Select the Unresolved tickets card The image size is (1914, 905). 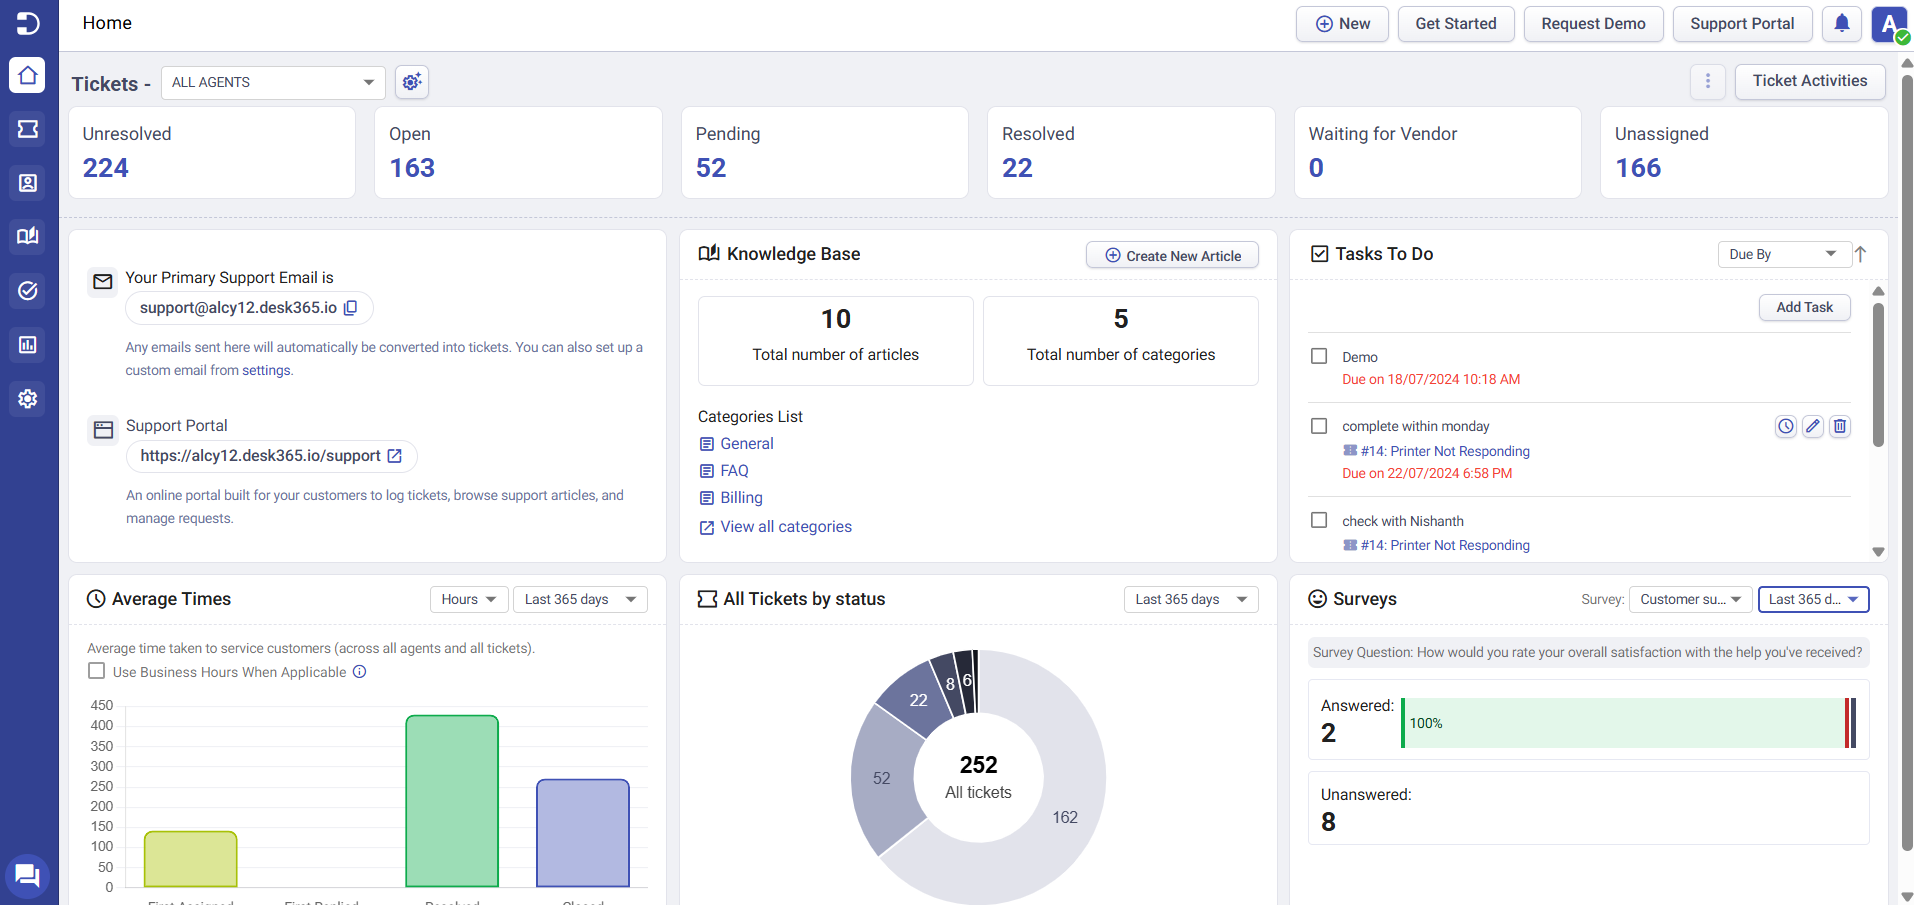[212, 152]
